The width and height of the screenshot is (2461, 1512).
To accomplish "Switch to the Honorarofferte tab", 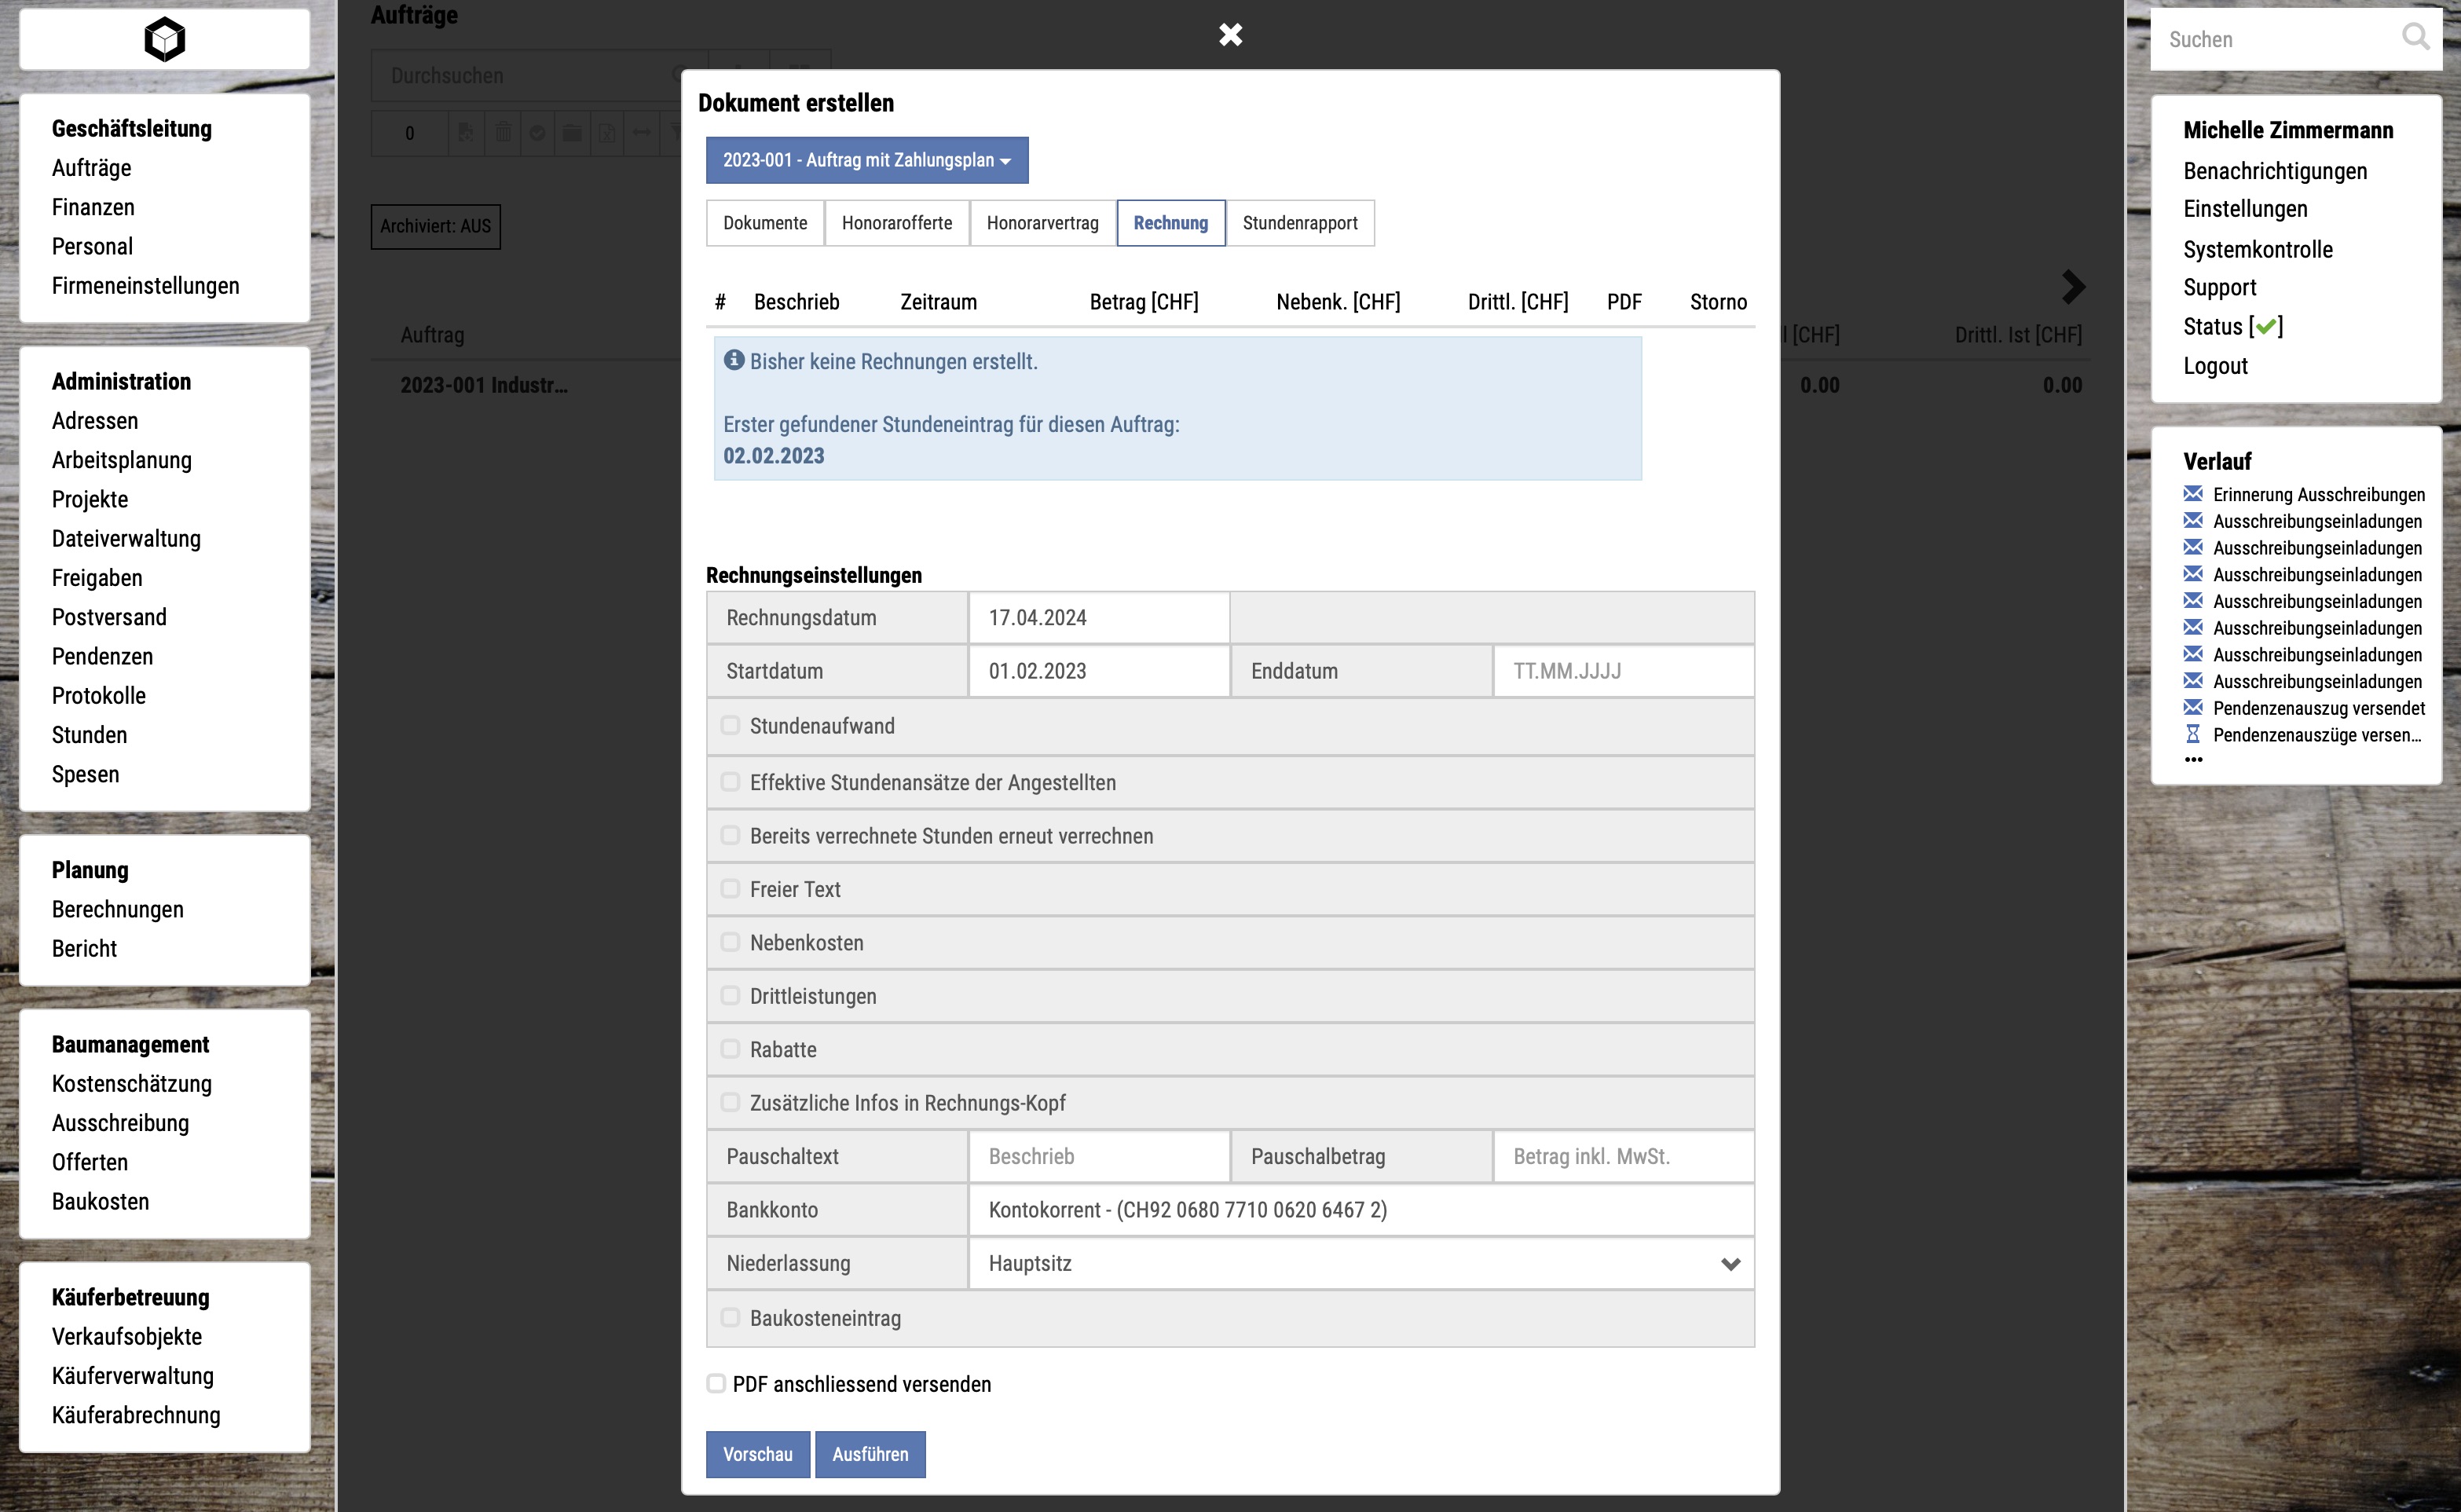I will [x=897, y=223].
